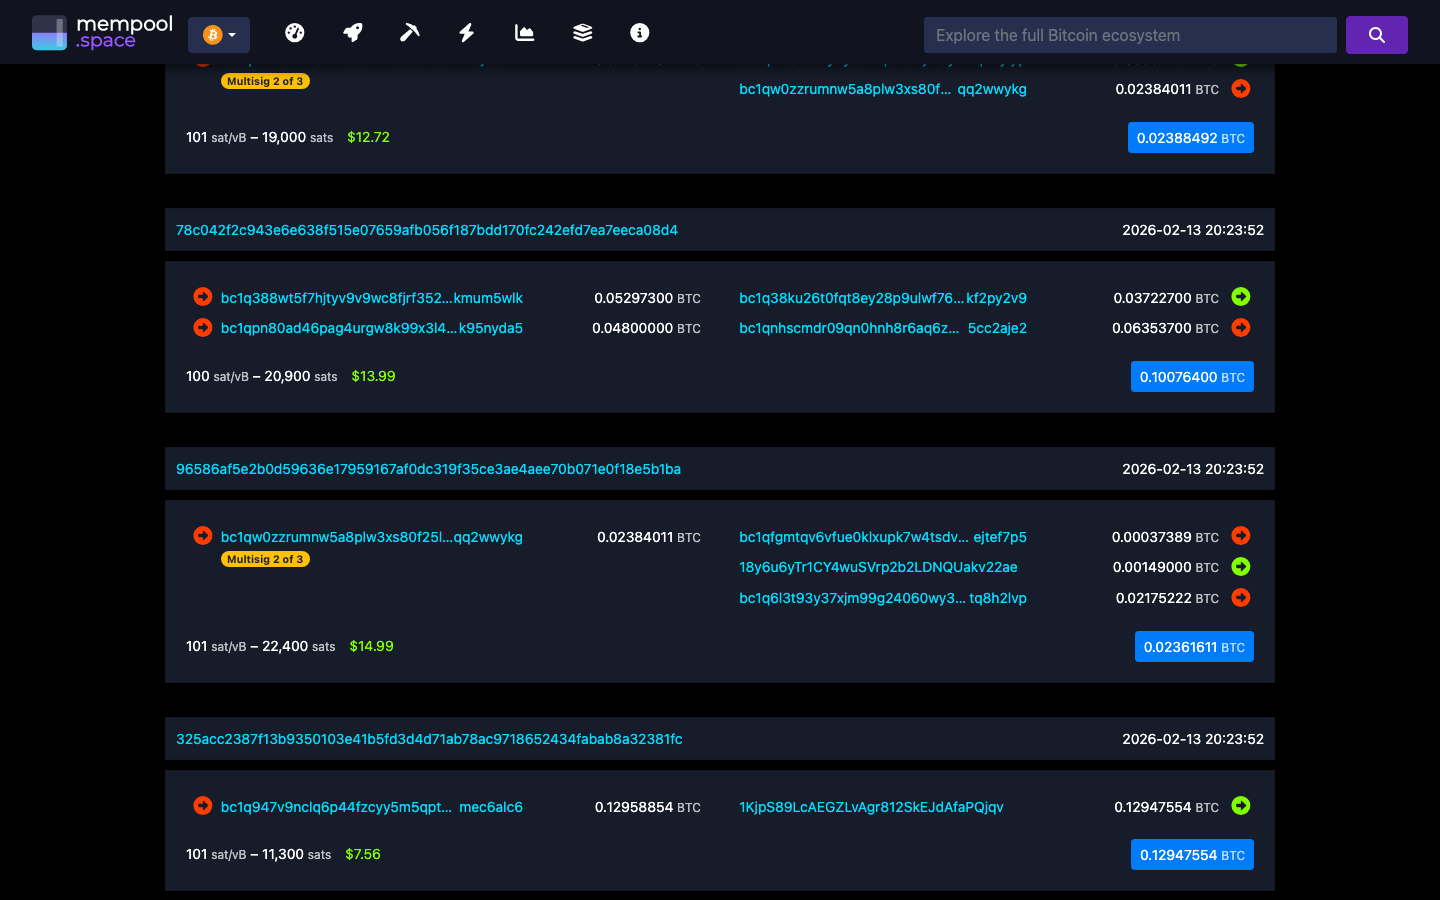
Task: Open the mempool dashboard via the speedometer icon
Action: pyautogui.click(x=295, y=32)
